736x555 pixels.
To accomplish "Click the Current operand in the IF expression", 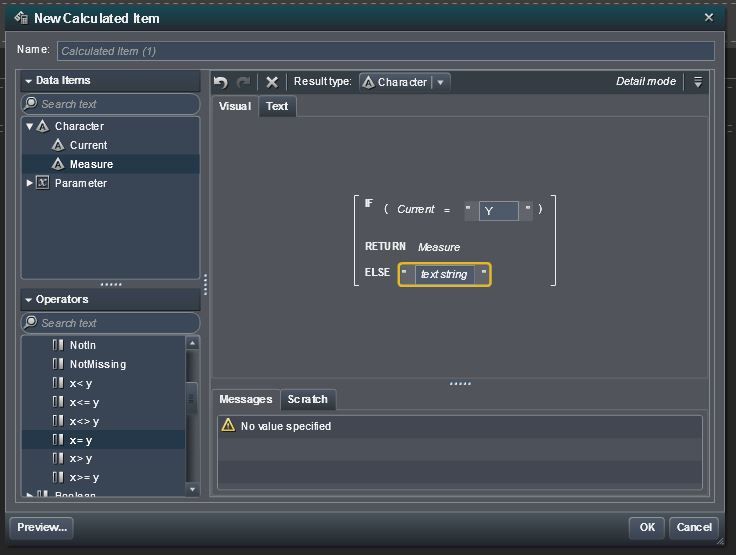I will (x=416, y=209).
